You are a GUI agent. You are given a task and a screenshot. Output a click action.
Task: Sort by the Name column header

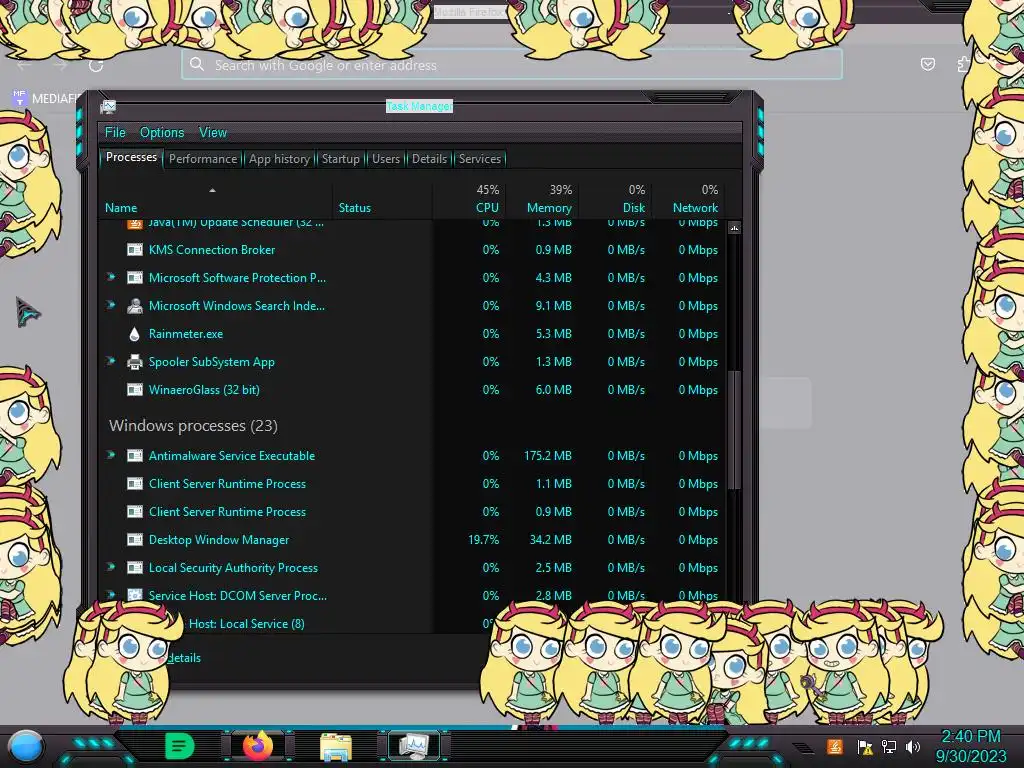121,208
